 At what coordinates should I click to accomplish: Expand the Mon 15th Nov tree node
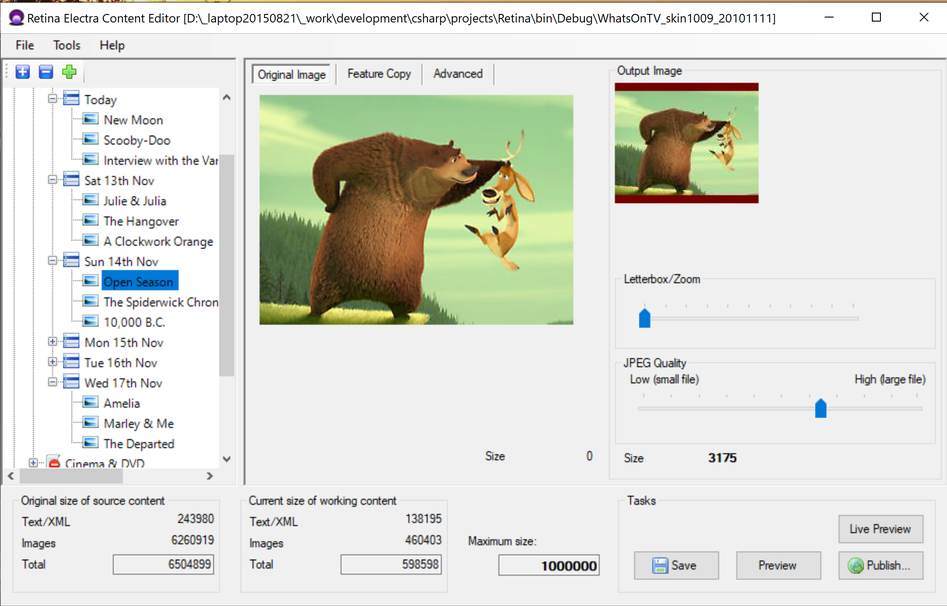(53, 343)
